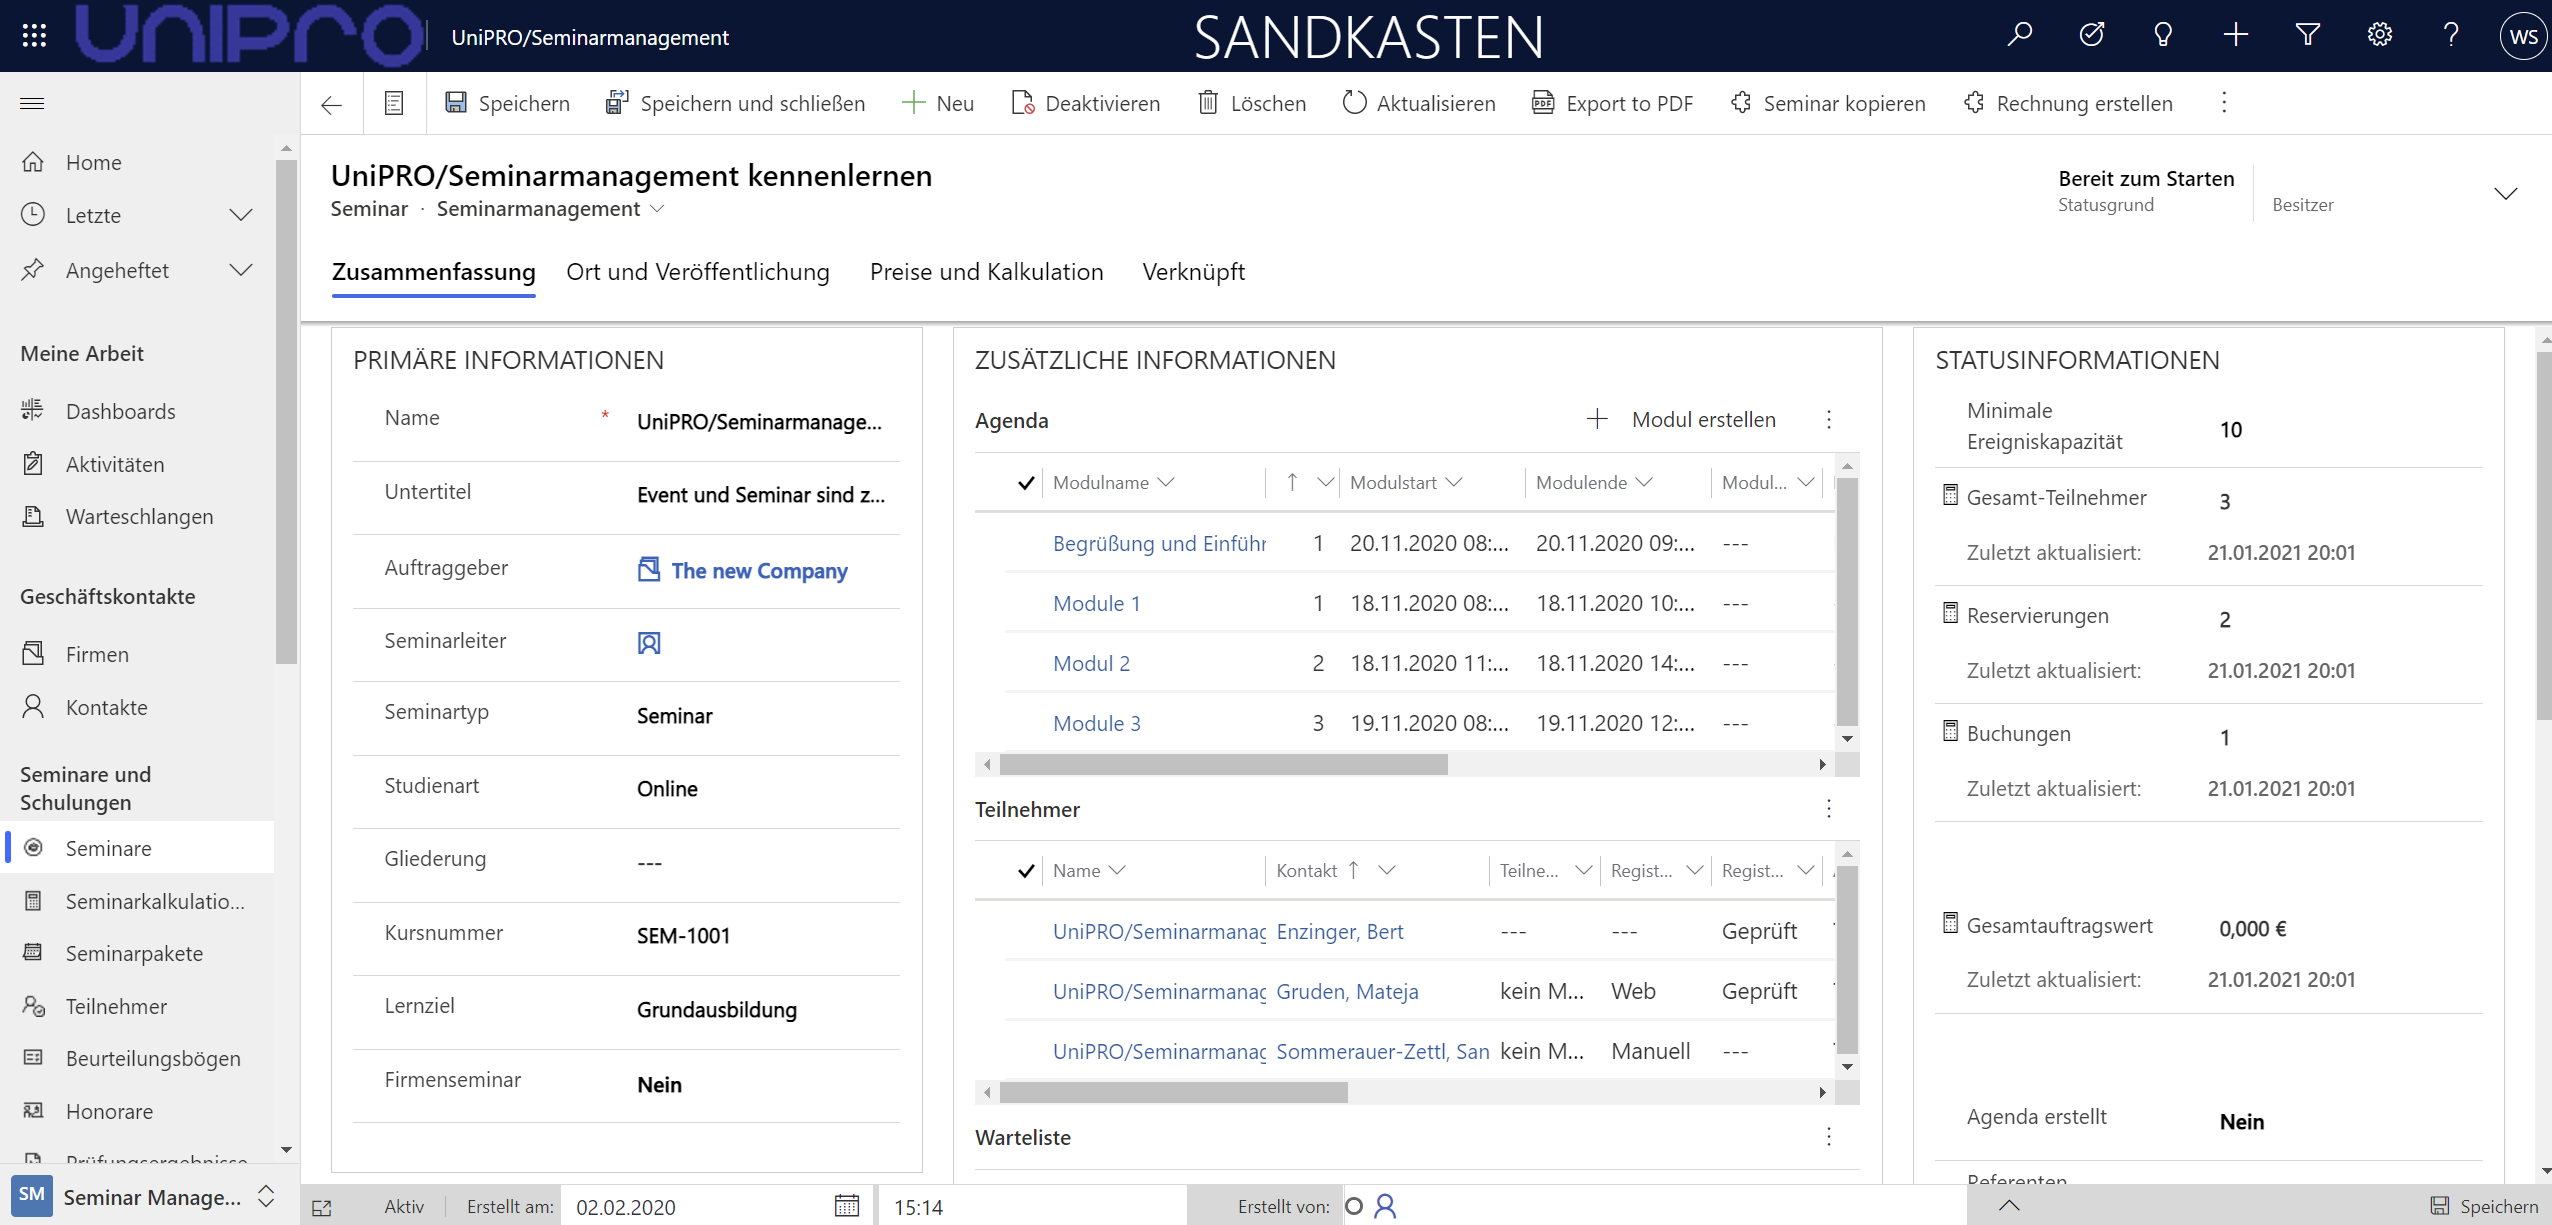The image size is (2552, 1225).
Task: Open Warteschlangen in the sidebar
Action: 139,516
